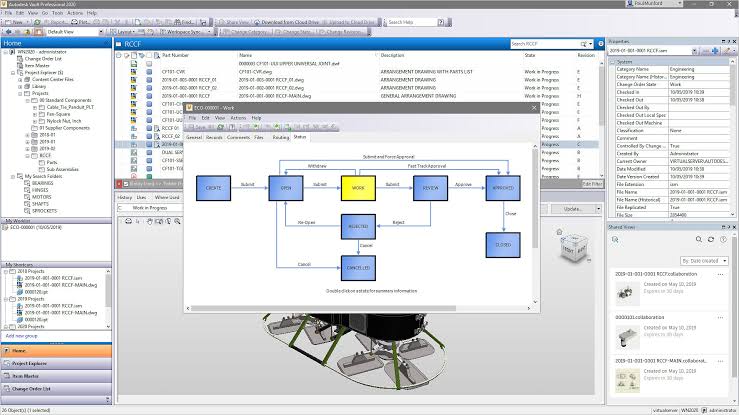This screenshot has width=739, height=415.
Task: Open the more options menu for RCCF.collaboration
Action: coord(720,274)
